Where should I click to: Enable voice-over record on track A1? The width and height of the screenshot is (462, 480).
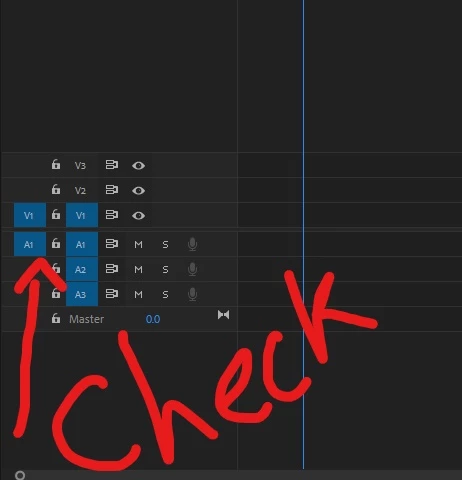click(192, 244)
